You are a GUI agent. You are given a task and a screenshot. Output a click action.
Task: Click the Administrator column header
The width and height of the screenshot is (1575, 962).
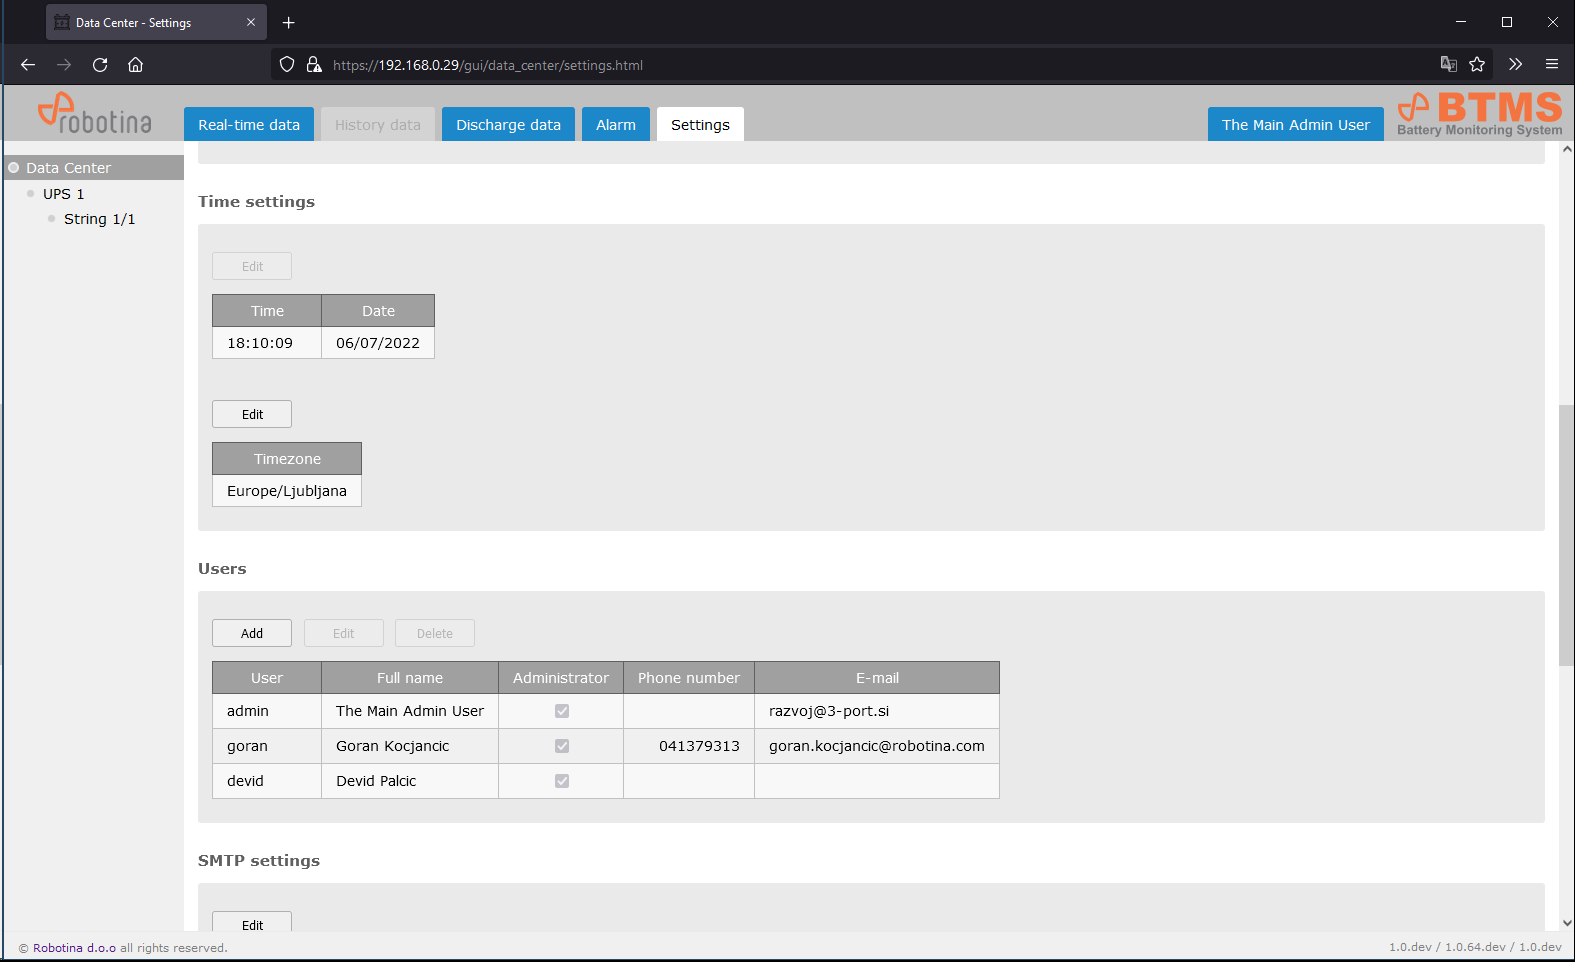pos(561,678)
